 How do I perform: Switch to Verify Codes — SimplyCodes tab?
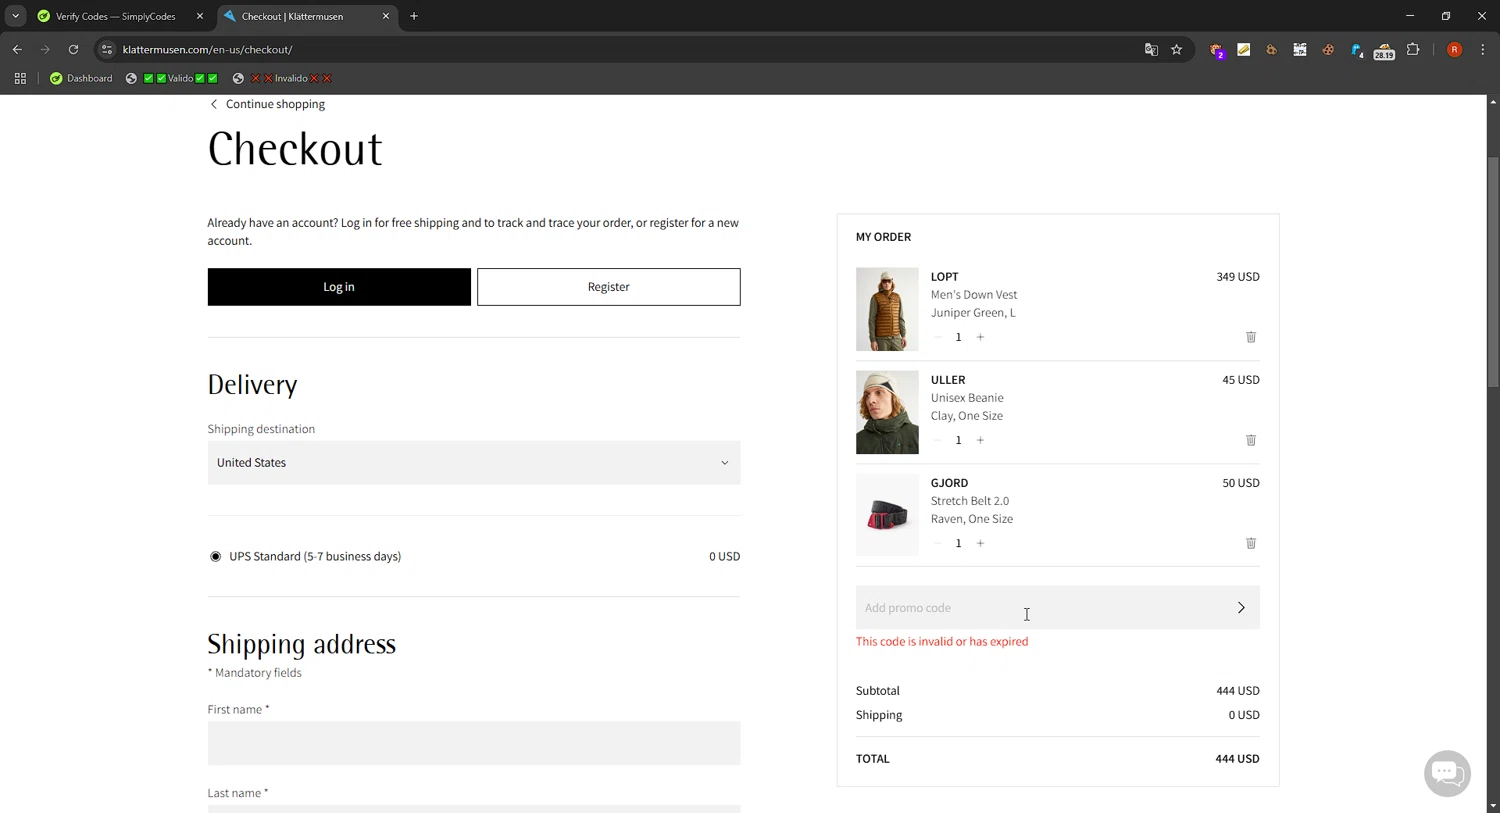click(x=118, y=16)
